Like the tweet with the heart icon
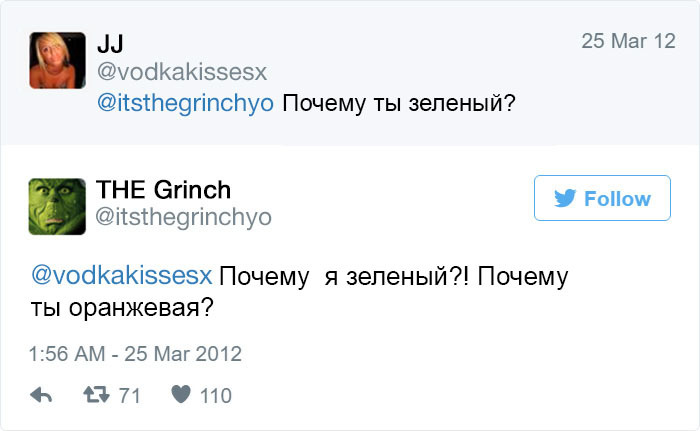This screenshot has height=431, width=700. [x=181, y=396]
